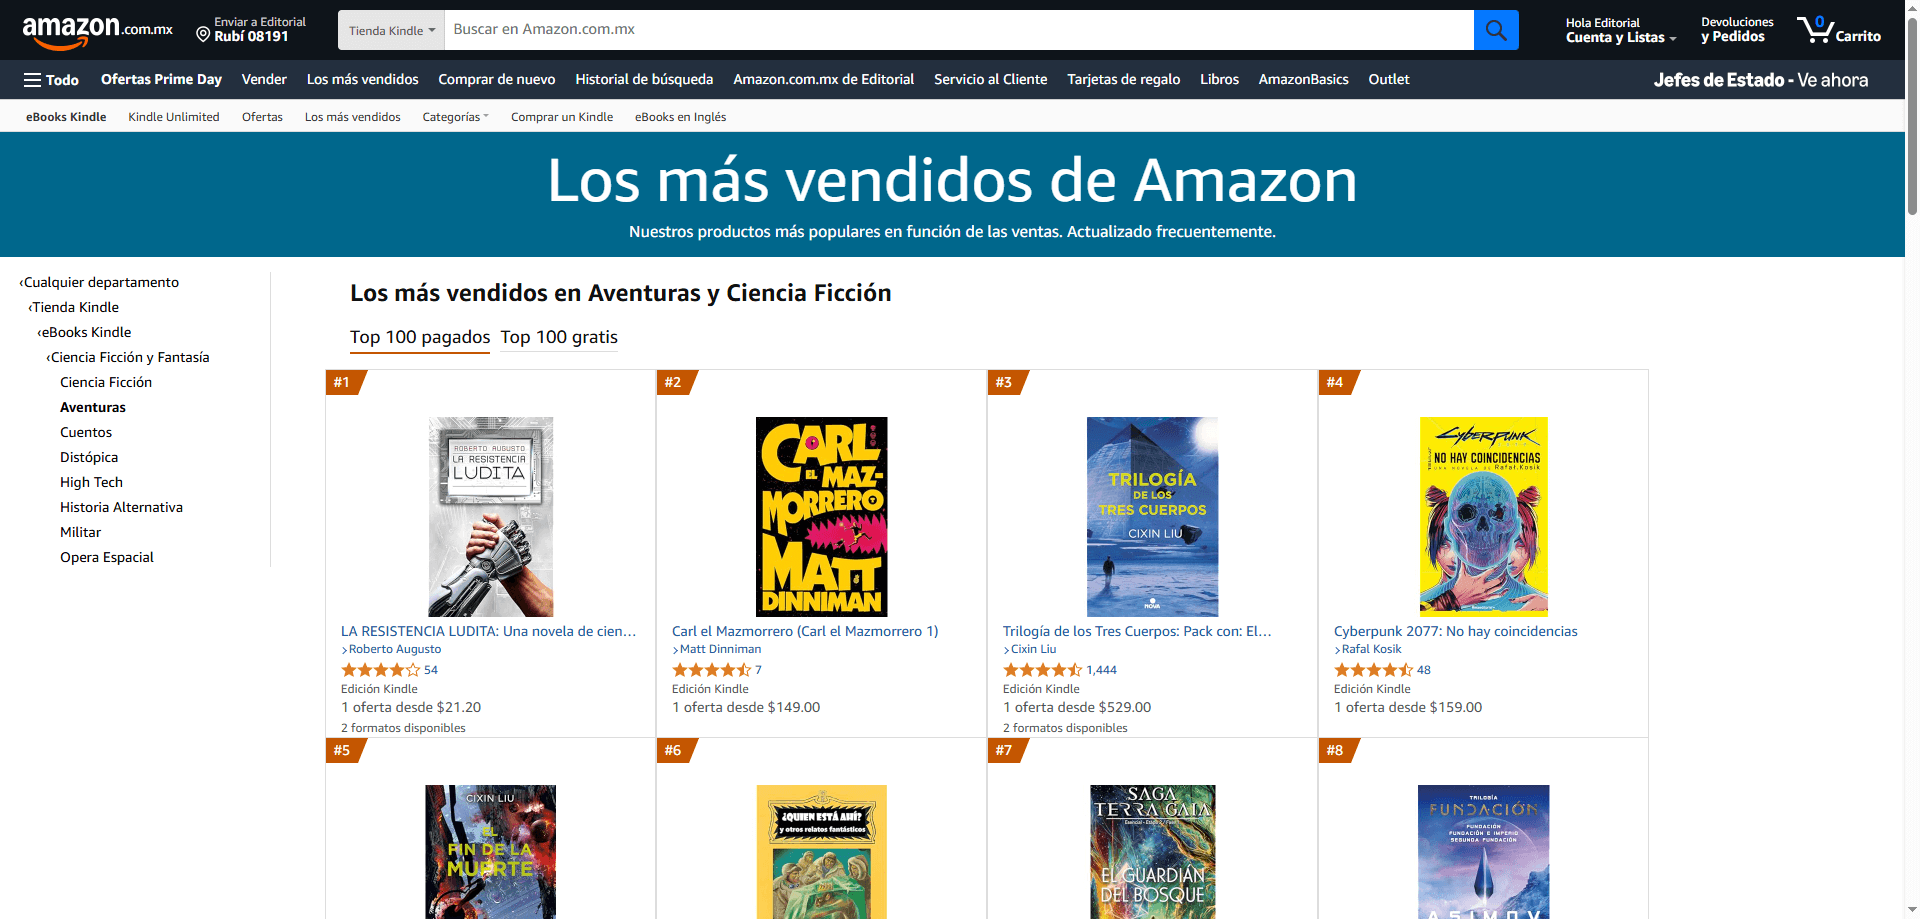Expand the Tienda Kindle search category dropdown
The image size is (1920, 919).
(x=391, y=30)
